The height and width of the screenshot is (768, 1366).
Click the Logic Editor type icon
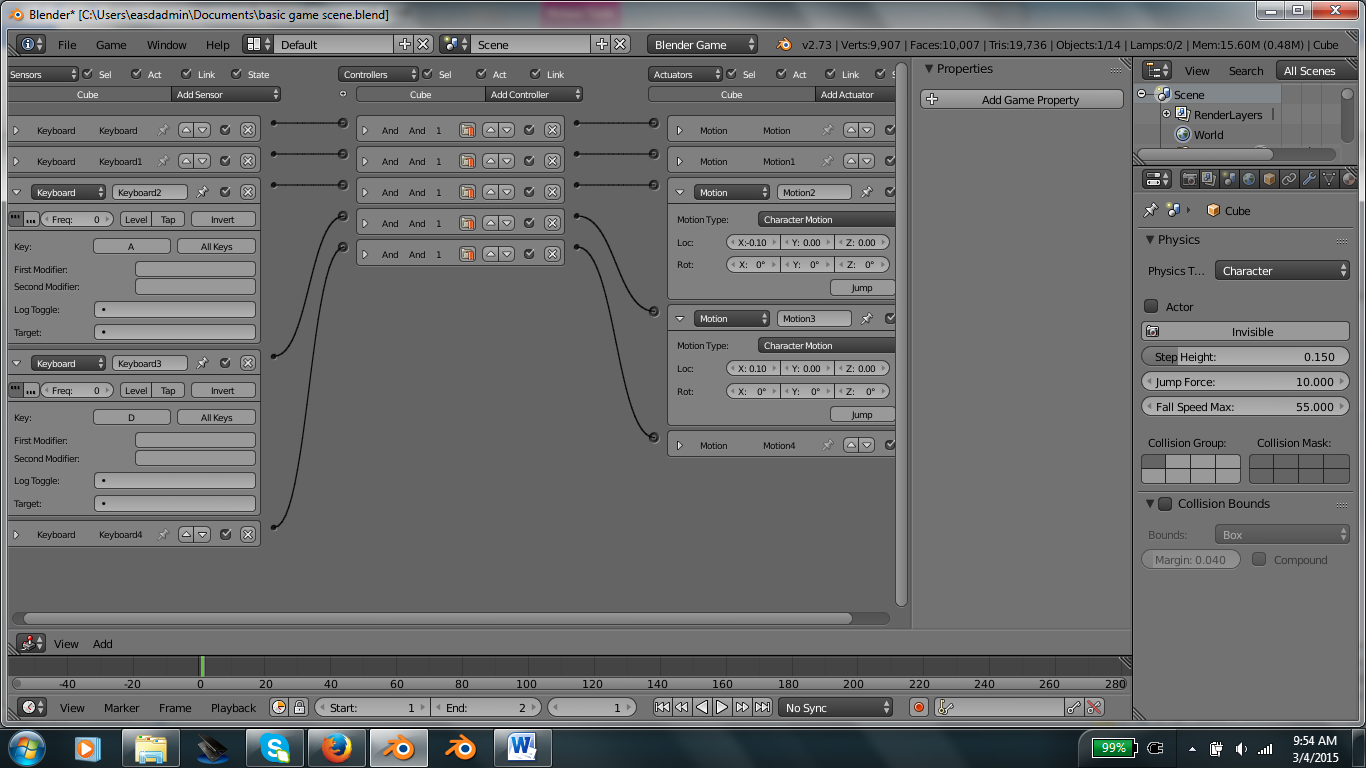click(x=31, y=643)
